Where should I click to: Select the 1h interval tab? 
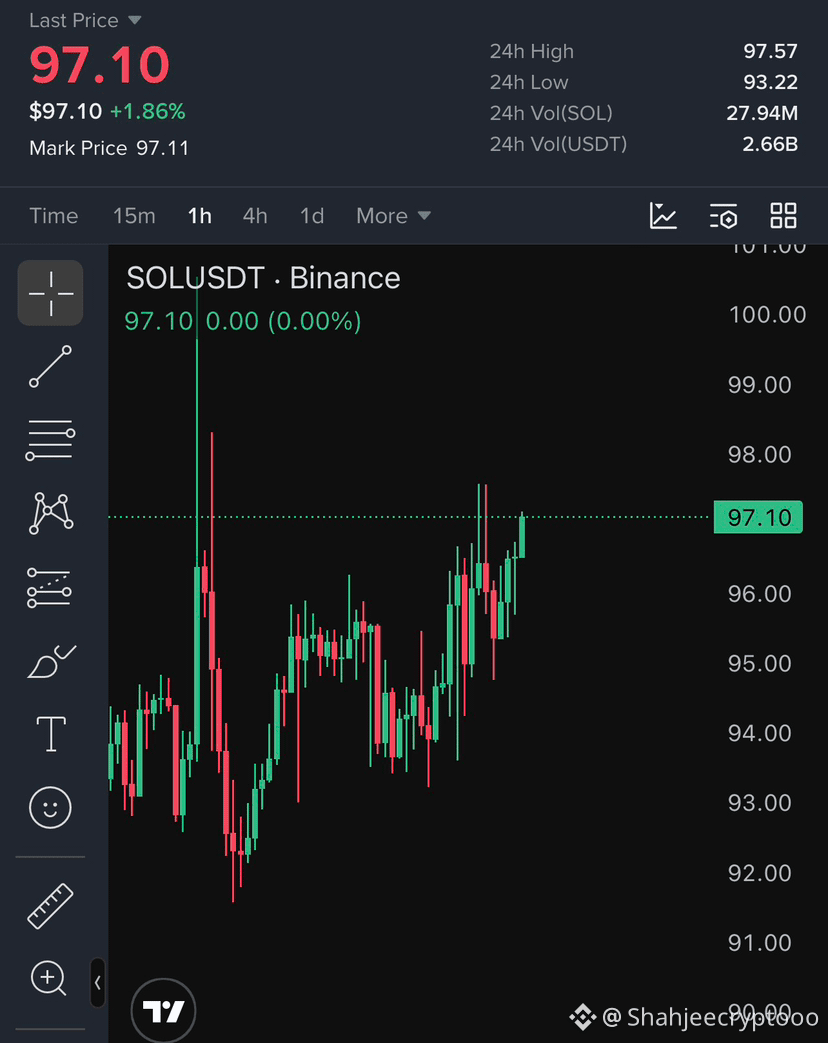click(200, 216)
